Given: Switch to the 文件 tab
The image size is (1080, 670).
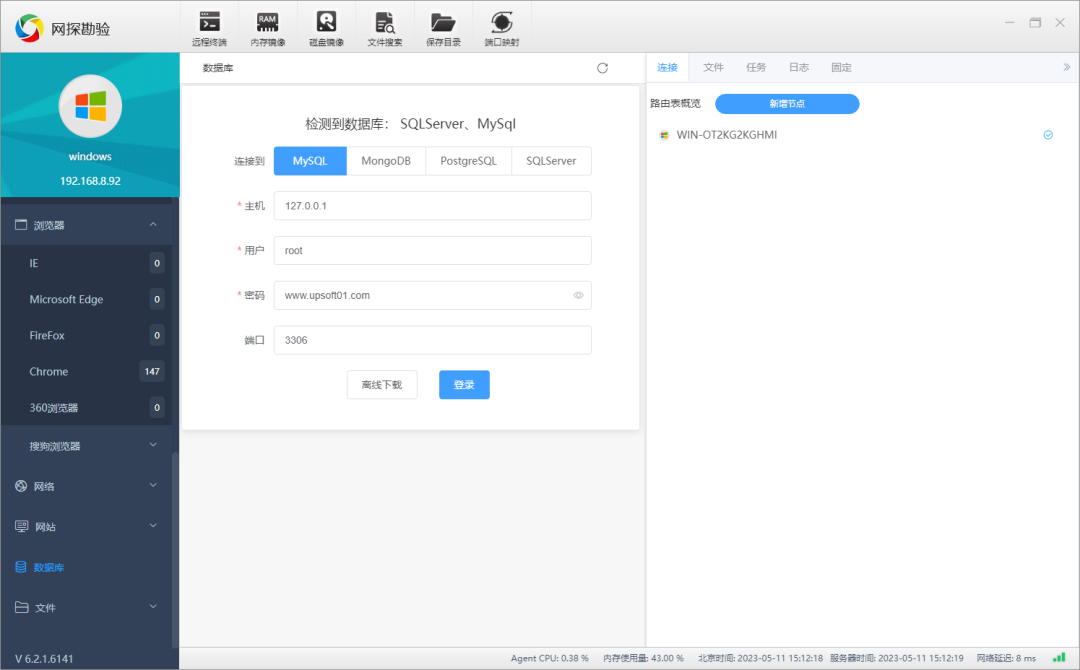Looking at the screenshot, I should click(713, 67).
